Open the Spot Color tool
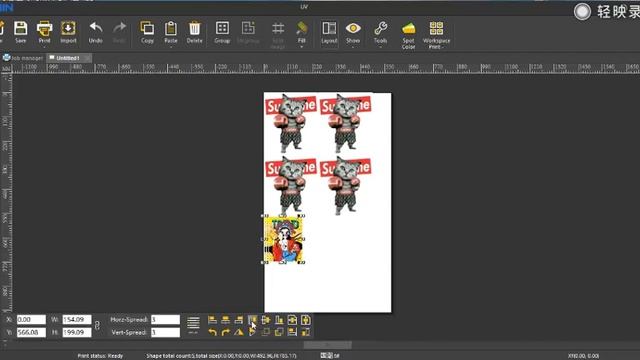 click(x=408, y=35)
